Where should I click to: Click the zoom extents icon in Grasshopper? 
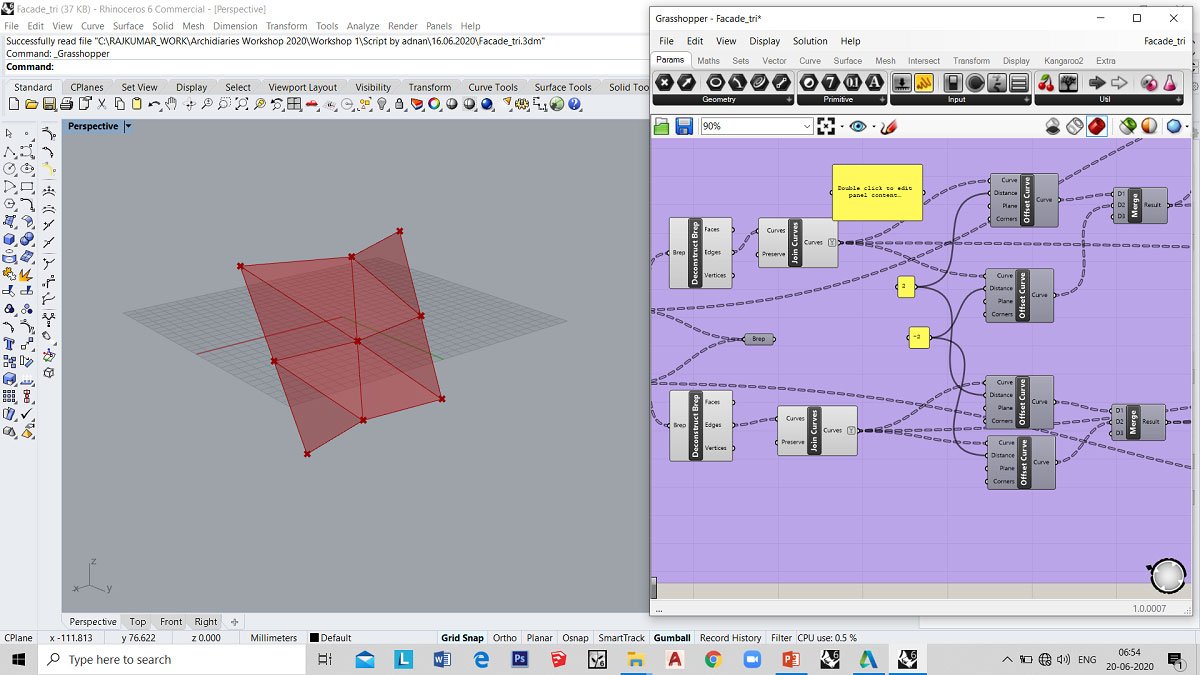(826, 126)
